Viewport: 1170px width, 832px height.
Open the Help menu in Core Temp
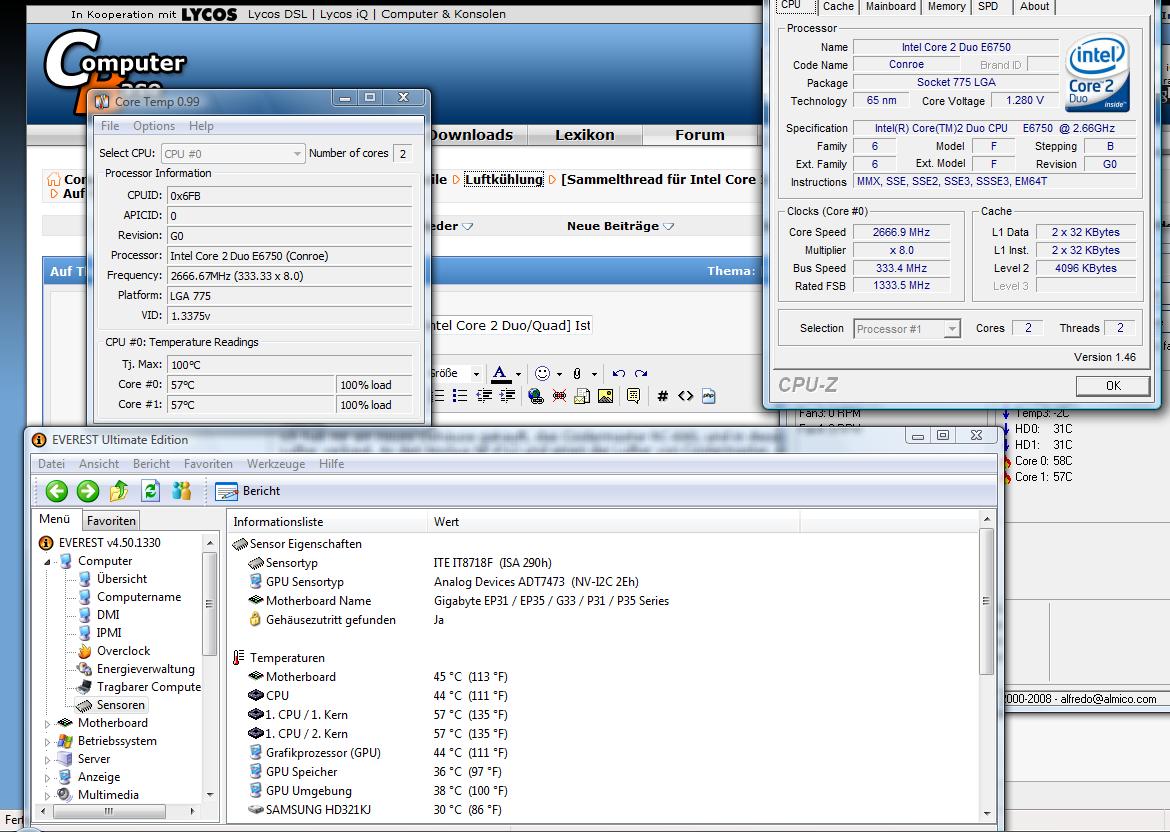(201, 126)
